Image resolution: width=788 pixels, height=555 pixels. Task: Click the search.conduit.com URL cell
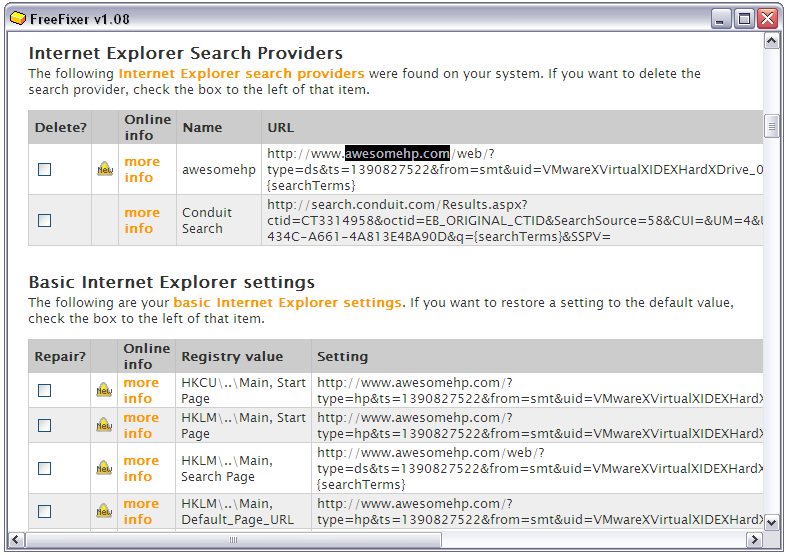[x=513, y=220]
